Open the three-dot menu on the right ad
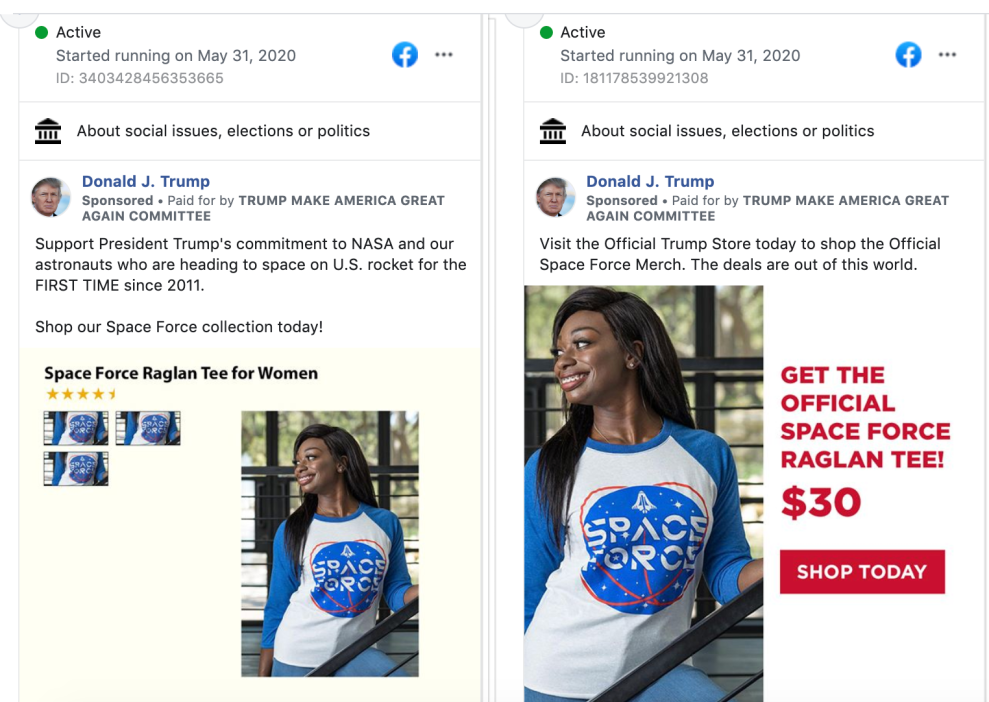The width and height of the screenshot is (989, 702). click(x=947, y=55)
